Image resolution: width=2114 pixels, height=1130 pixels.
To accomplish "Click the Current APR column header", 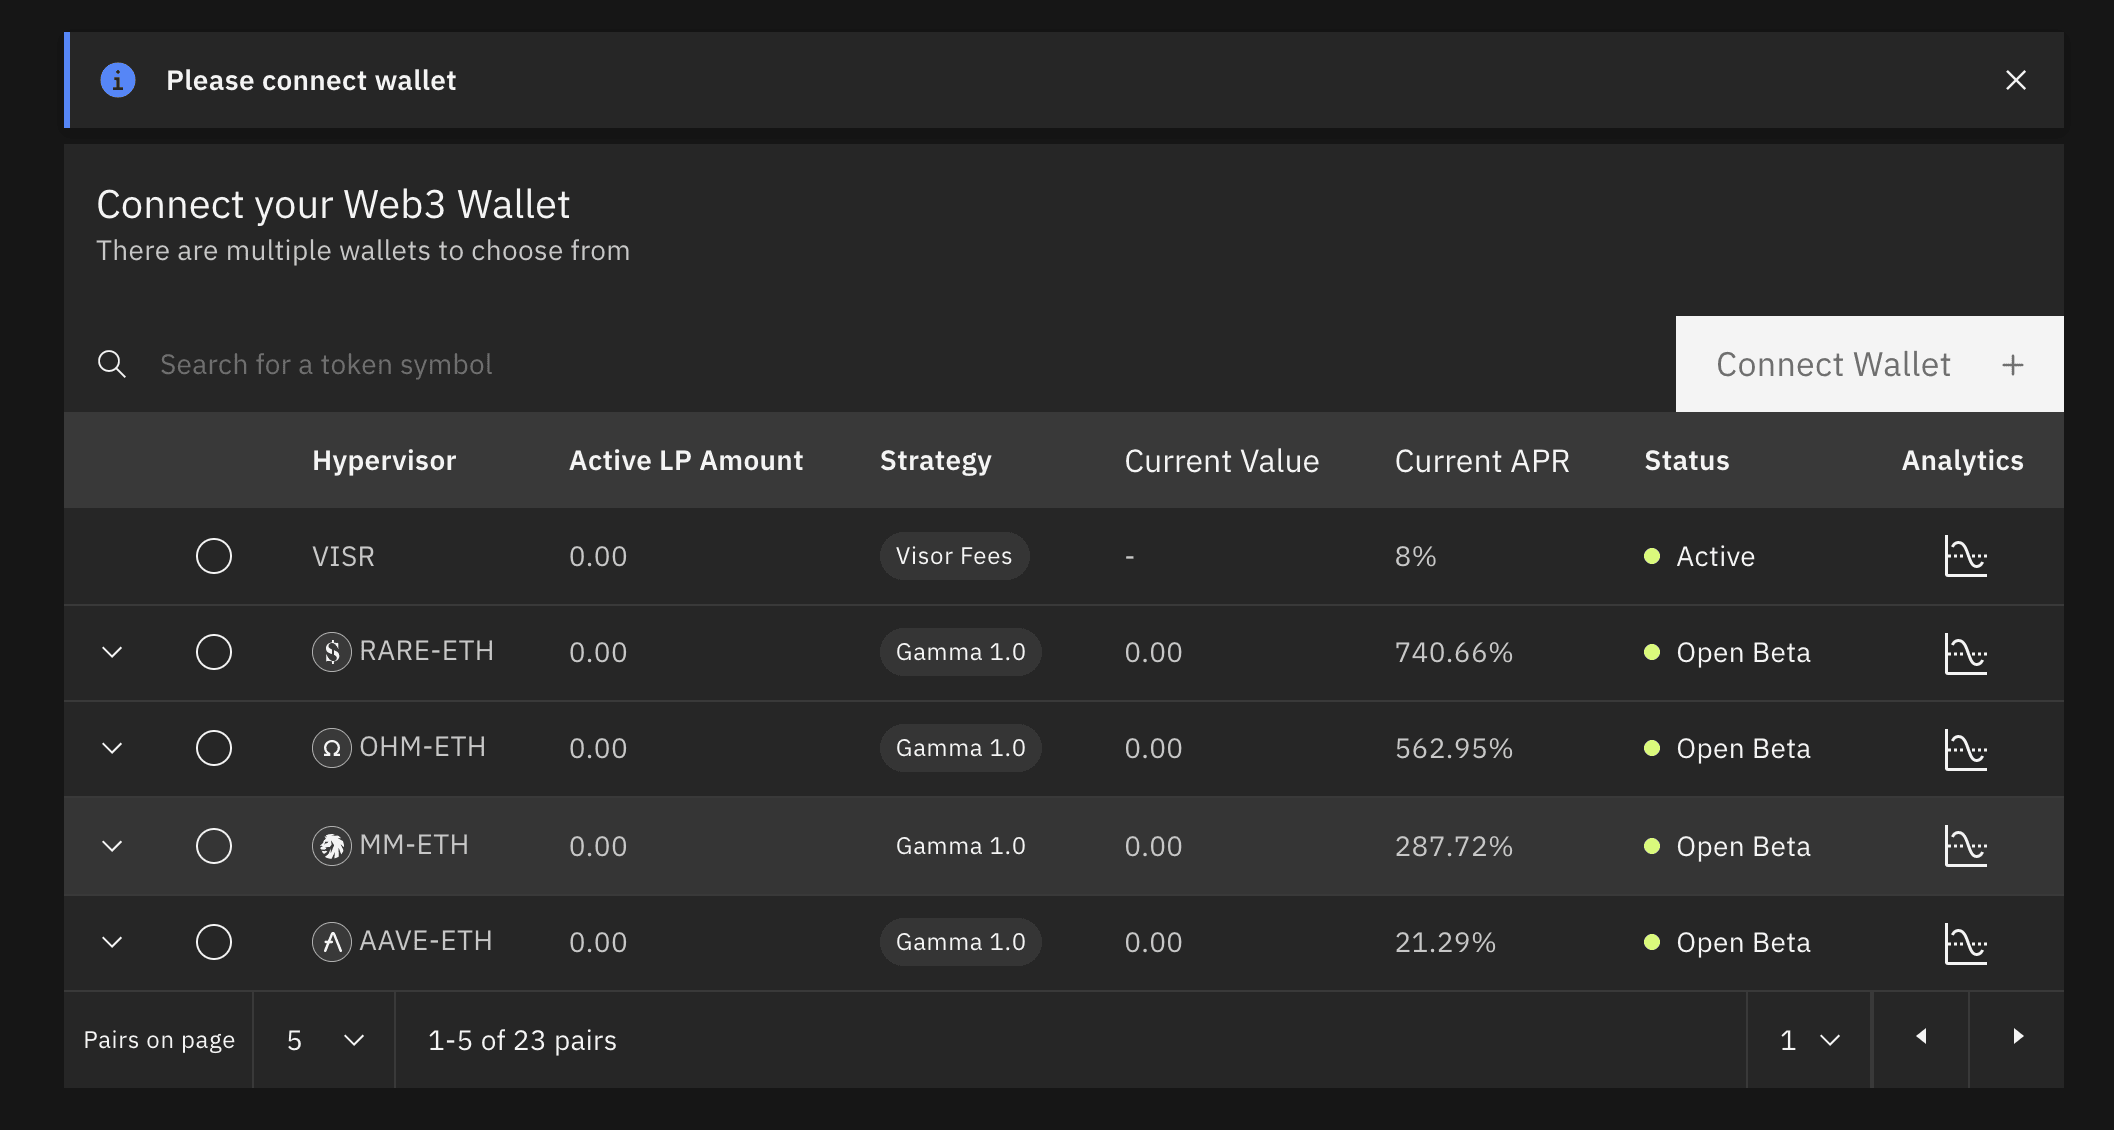I will pyautogui.click(x=1482, y=461).
